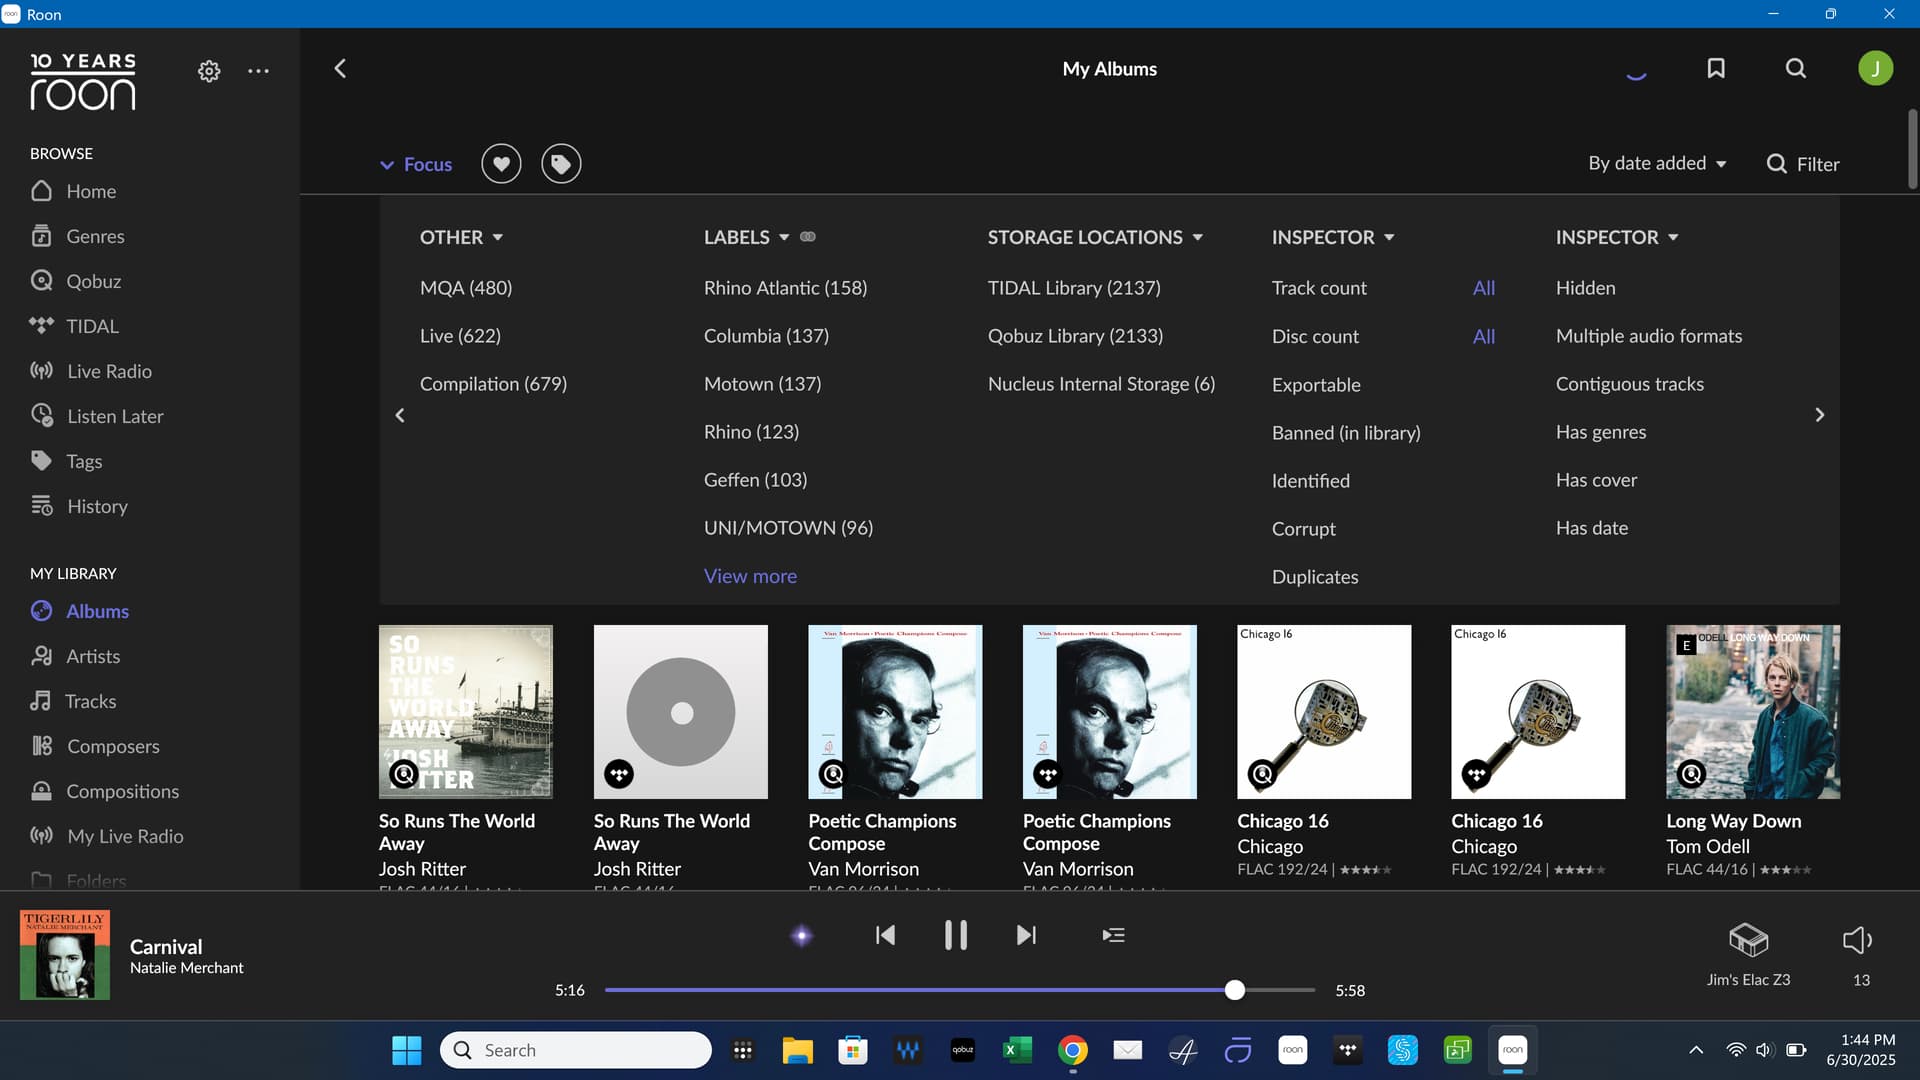Image resolution: width=1920 pixels, height=1080 pixels.
Task: Show previous focus categories arrow
Action: point(400,415)
